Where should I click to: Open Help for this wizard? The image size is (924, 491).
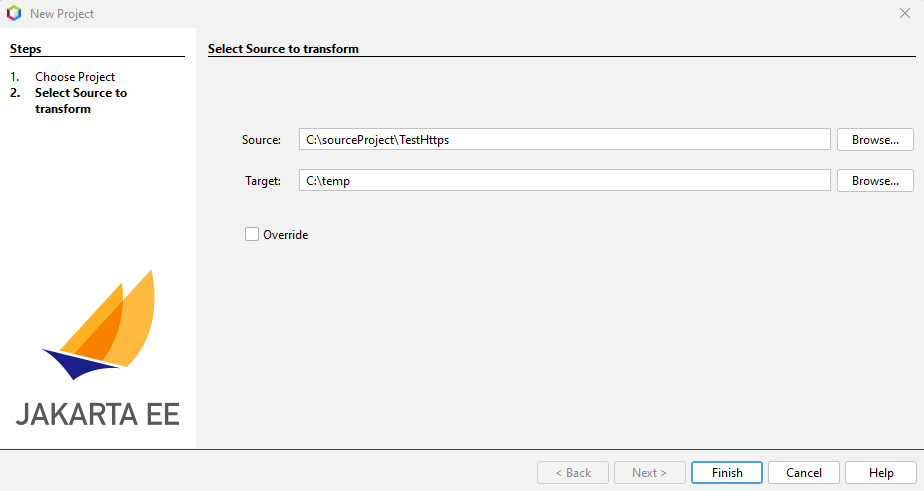click(x=881, y=473)
